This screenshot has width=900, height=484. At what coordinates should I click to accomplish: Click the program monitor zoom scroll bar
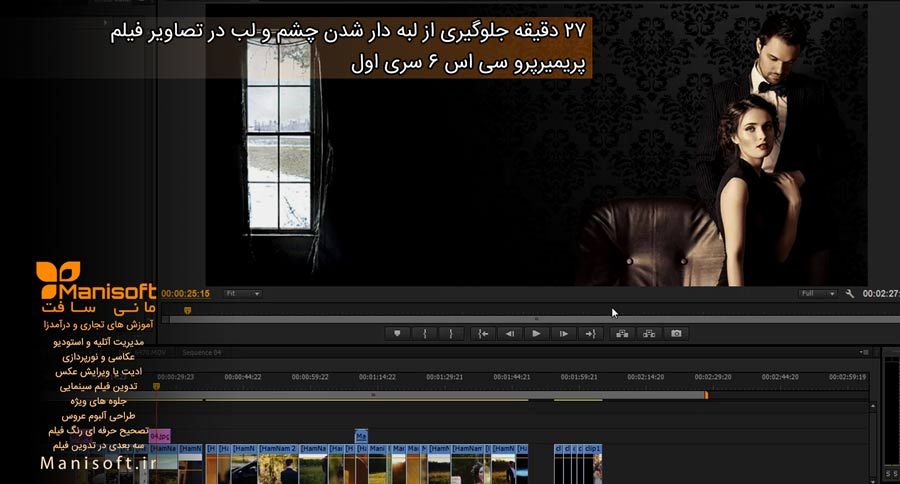tap(537, 319)
